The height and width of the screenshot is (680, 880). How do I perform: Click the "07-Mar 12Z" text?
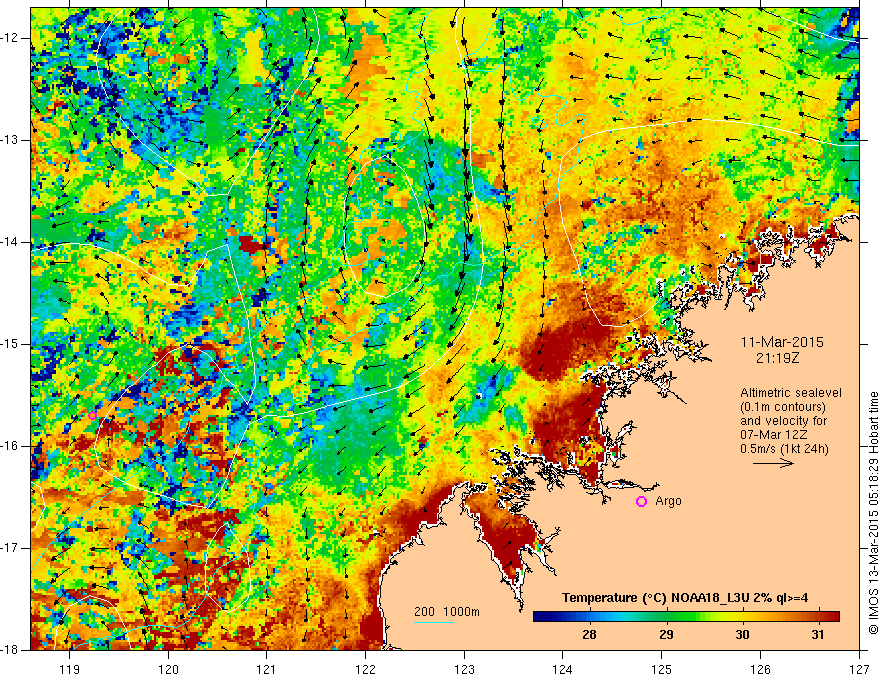pyautogui.click(x=773, y=435)
